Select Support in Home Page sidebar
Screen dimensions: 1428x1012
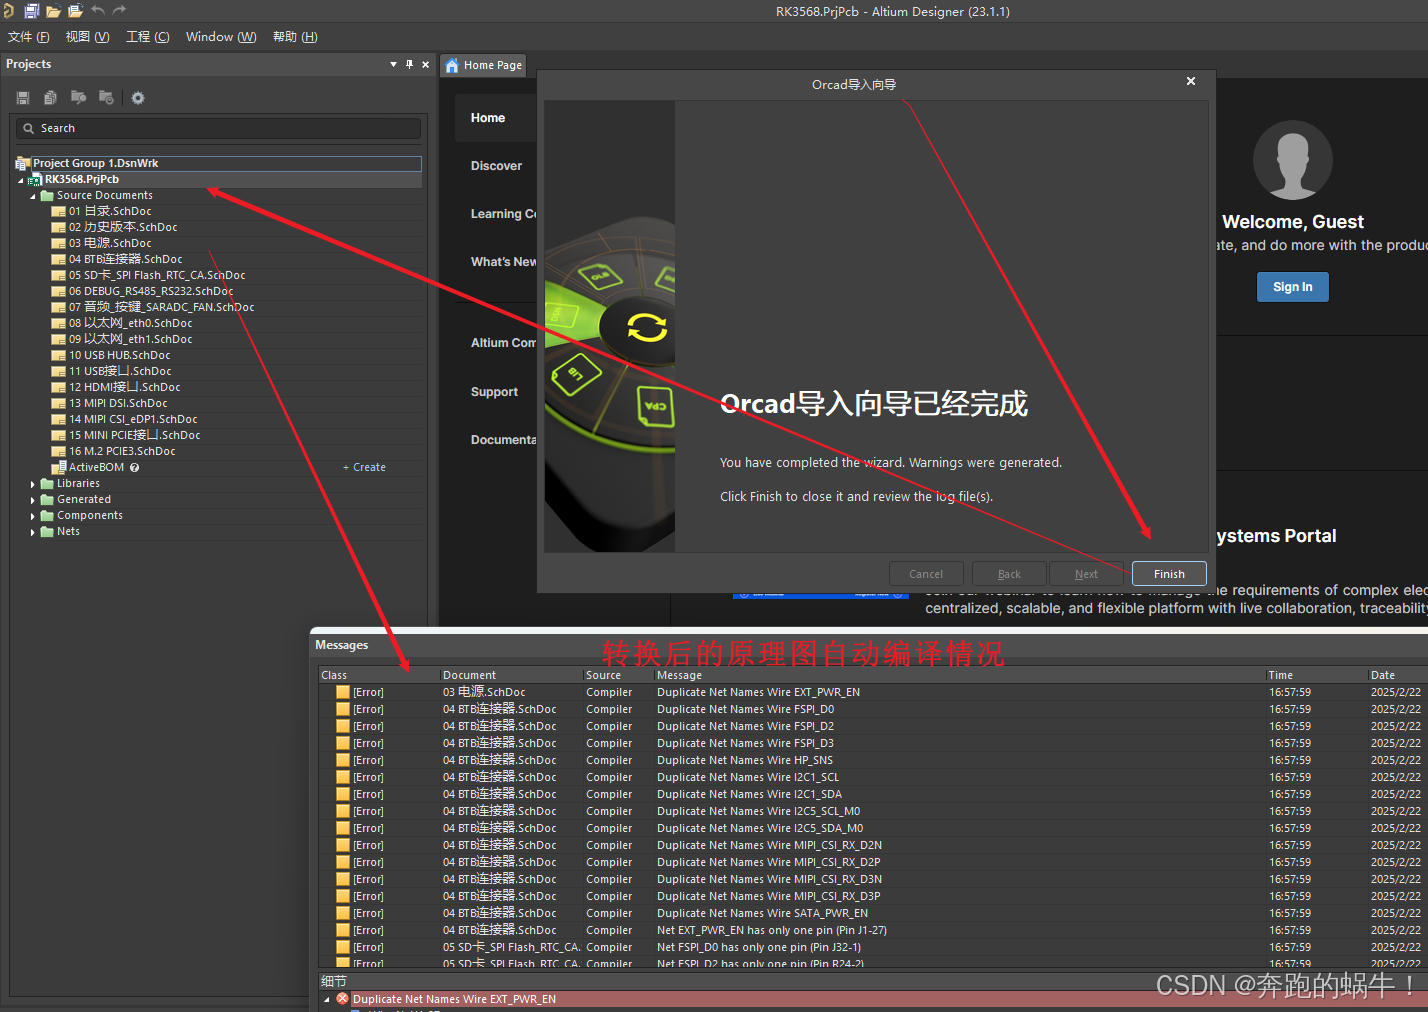coord(494,392)
